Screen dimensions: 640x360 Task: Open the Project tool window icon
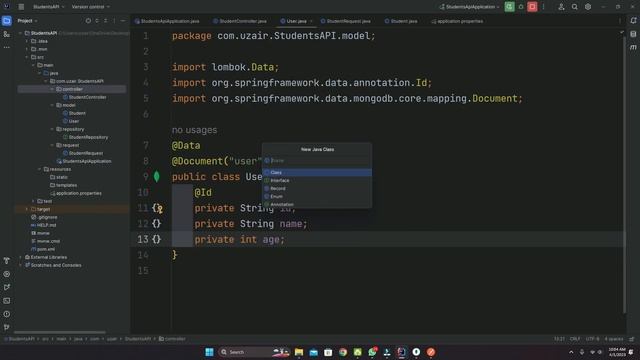point(7,21)
